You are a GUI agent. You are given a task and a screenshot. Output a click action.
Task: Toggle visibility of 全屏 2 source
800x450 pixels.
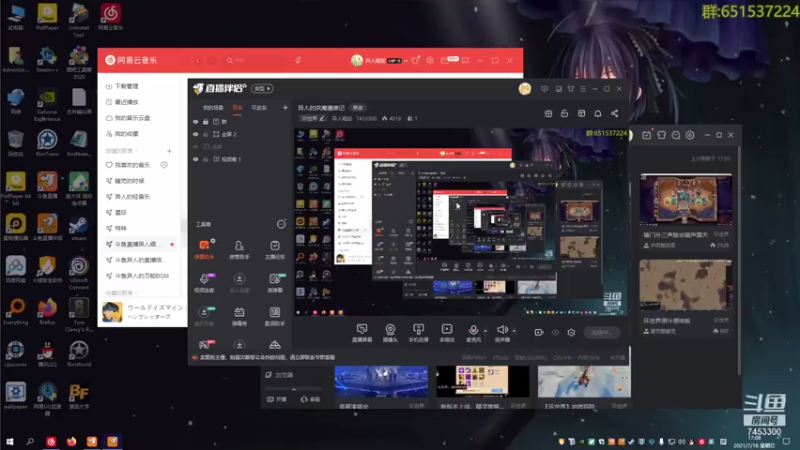[195, 134]
